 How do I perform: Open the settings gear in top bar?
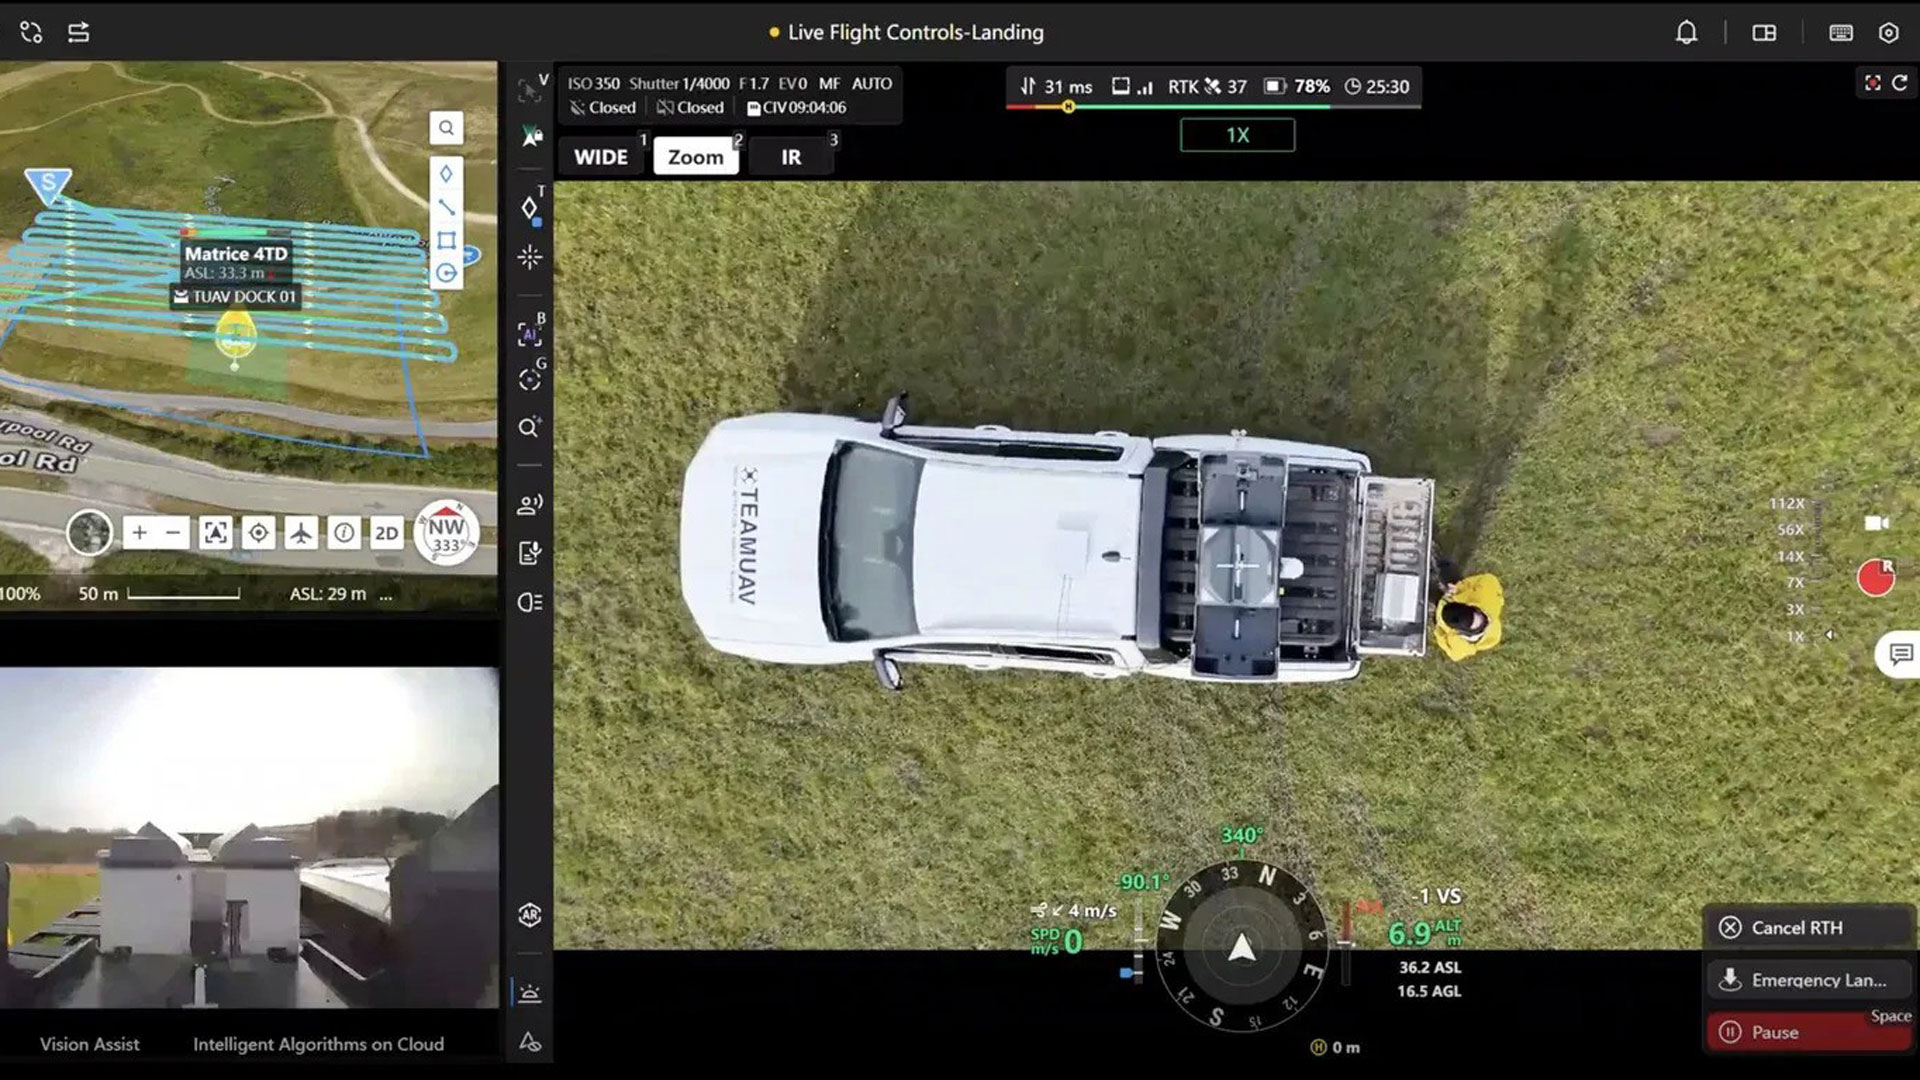1888,33
